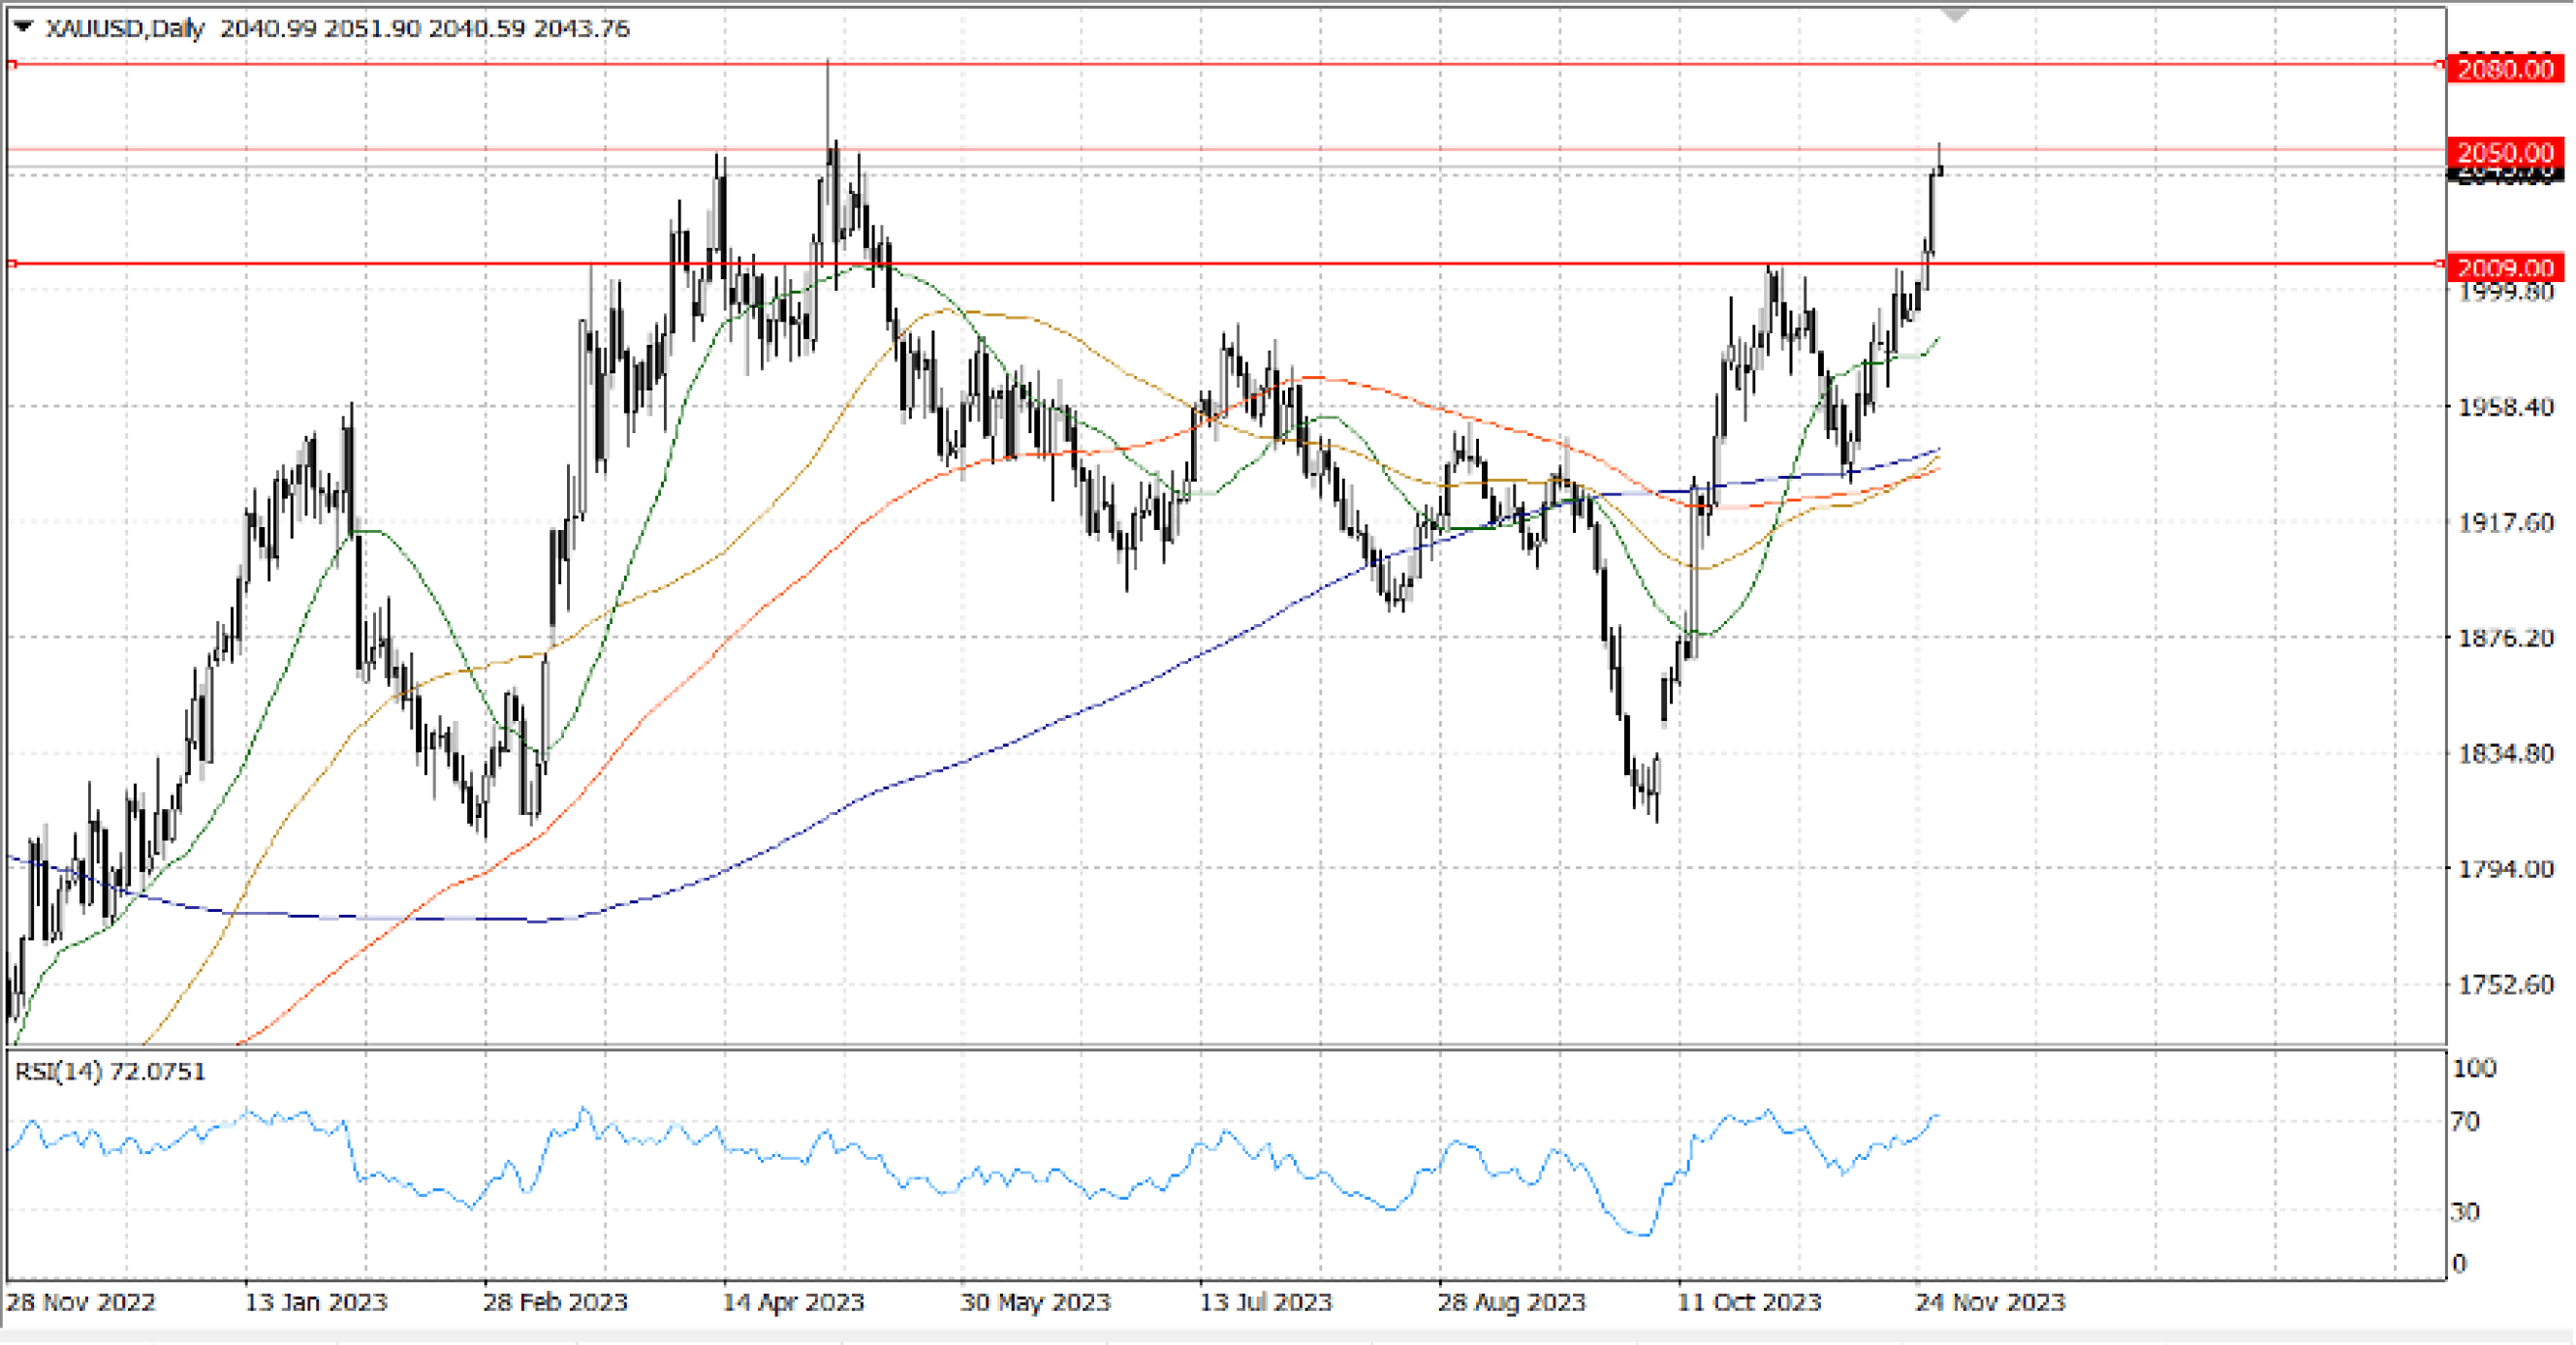Click the 28 Nov 2022 date label
The height and width of the screenshot is (1345, 2576).
(81, 1302)
